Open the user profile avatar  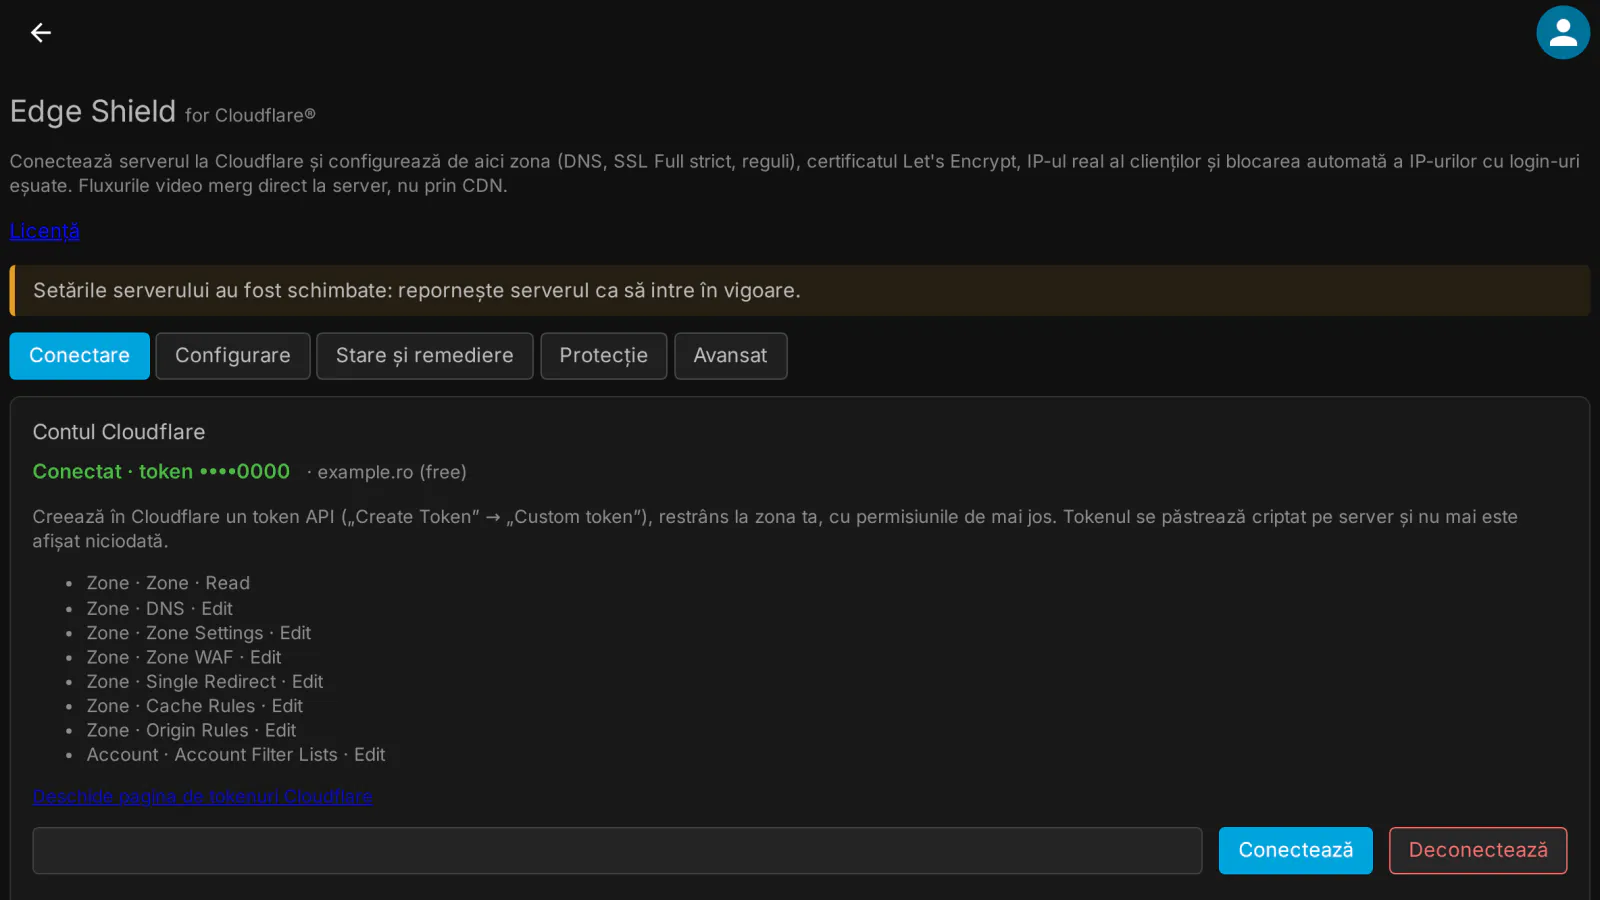(1563, 33)
